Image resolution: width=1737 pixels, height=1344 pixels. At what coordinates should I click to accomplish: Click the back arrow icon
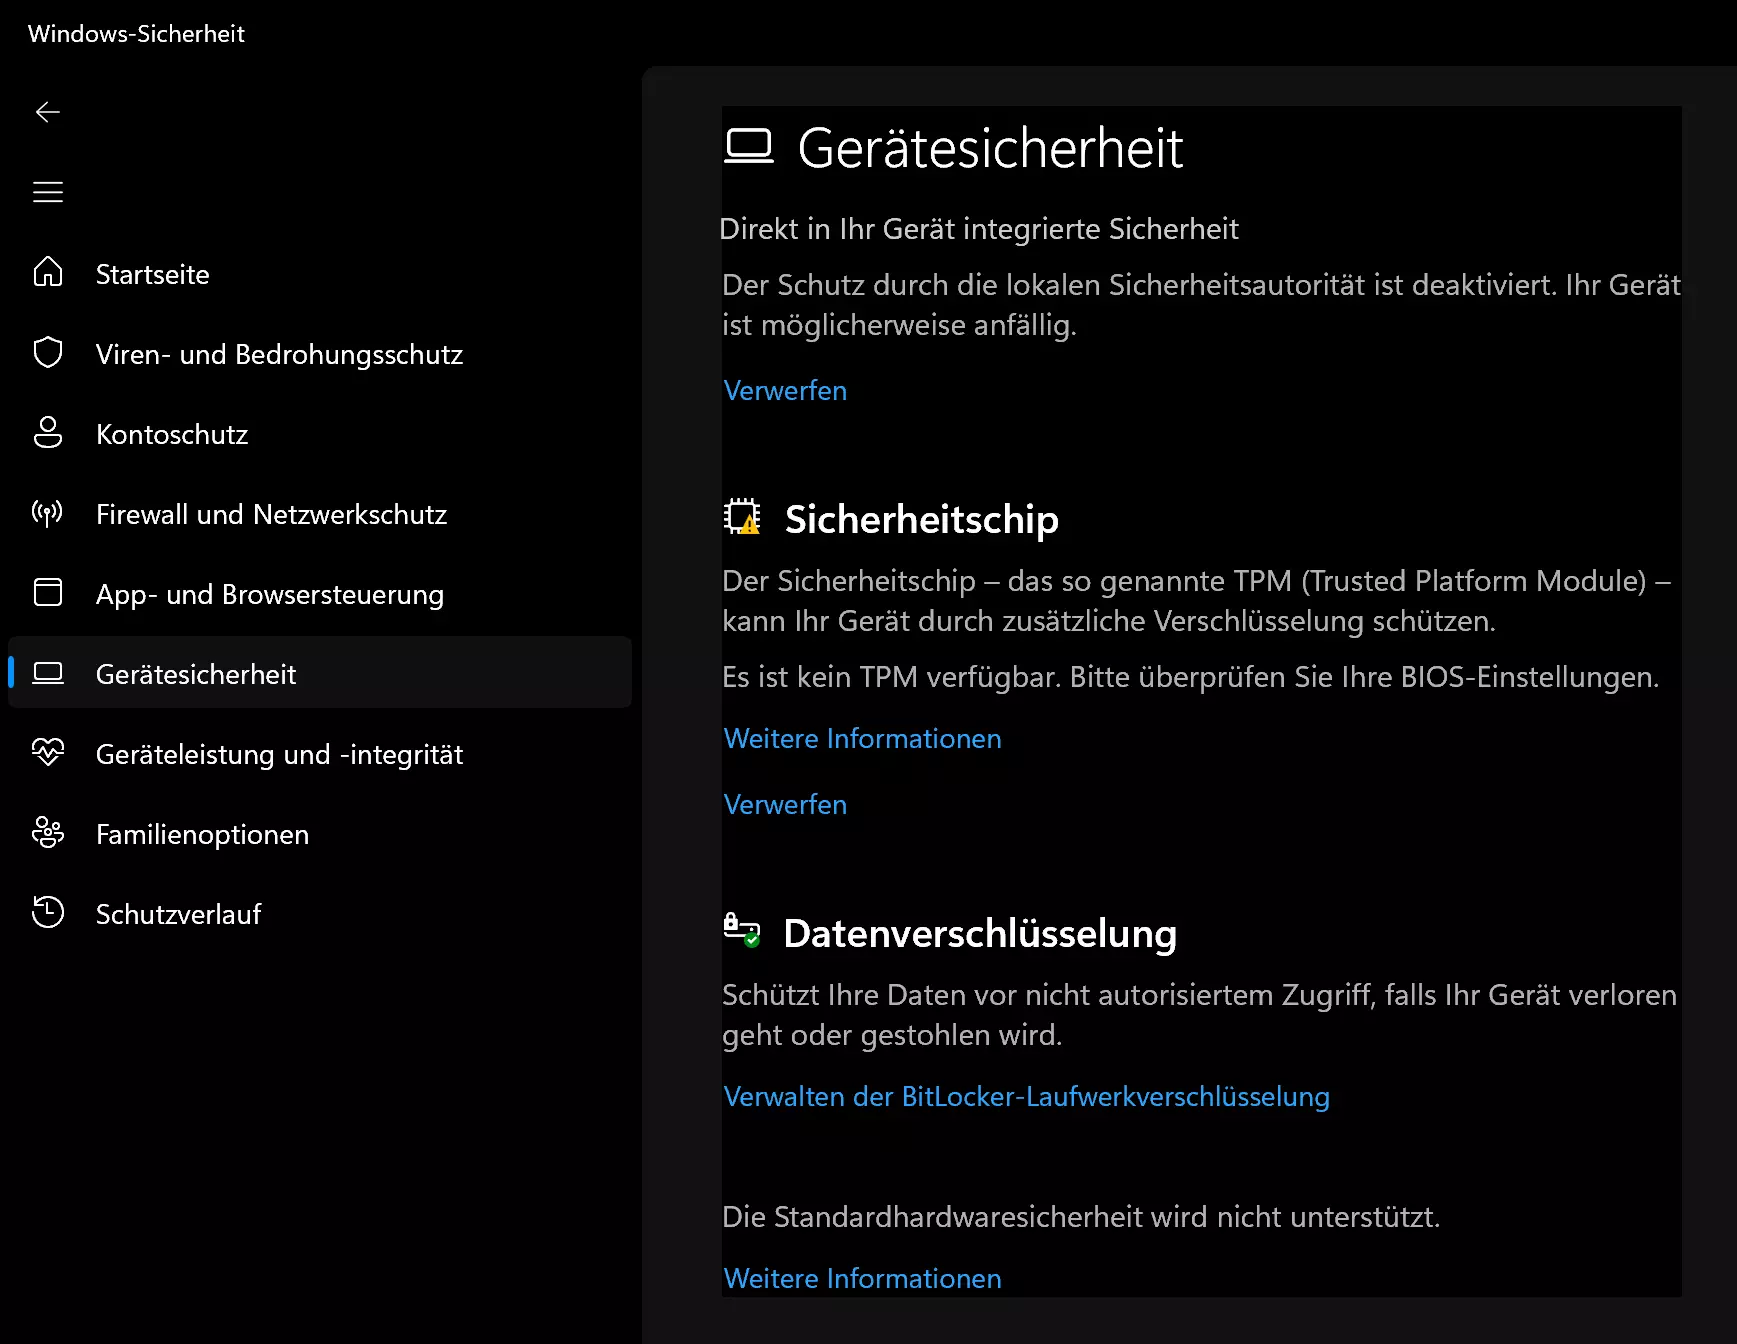coord(48,112)
